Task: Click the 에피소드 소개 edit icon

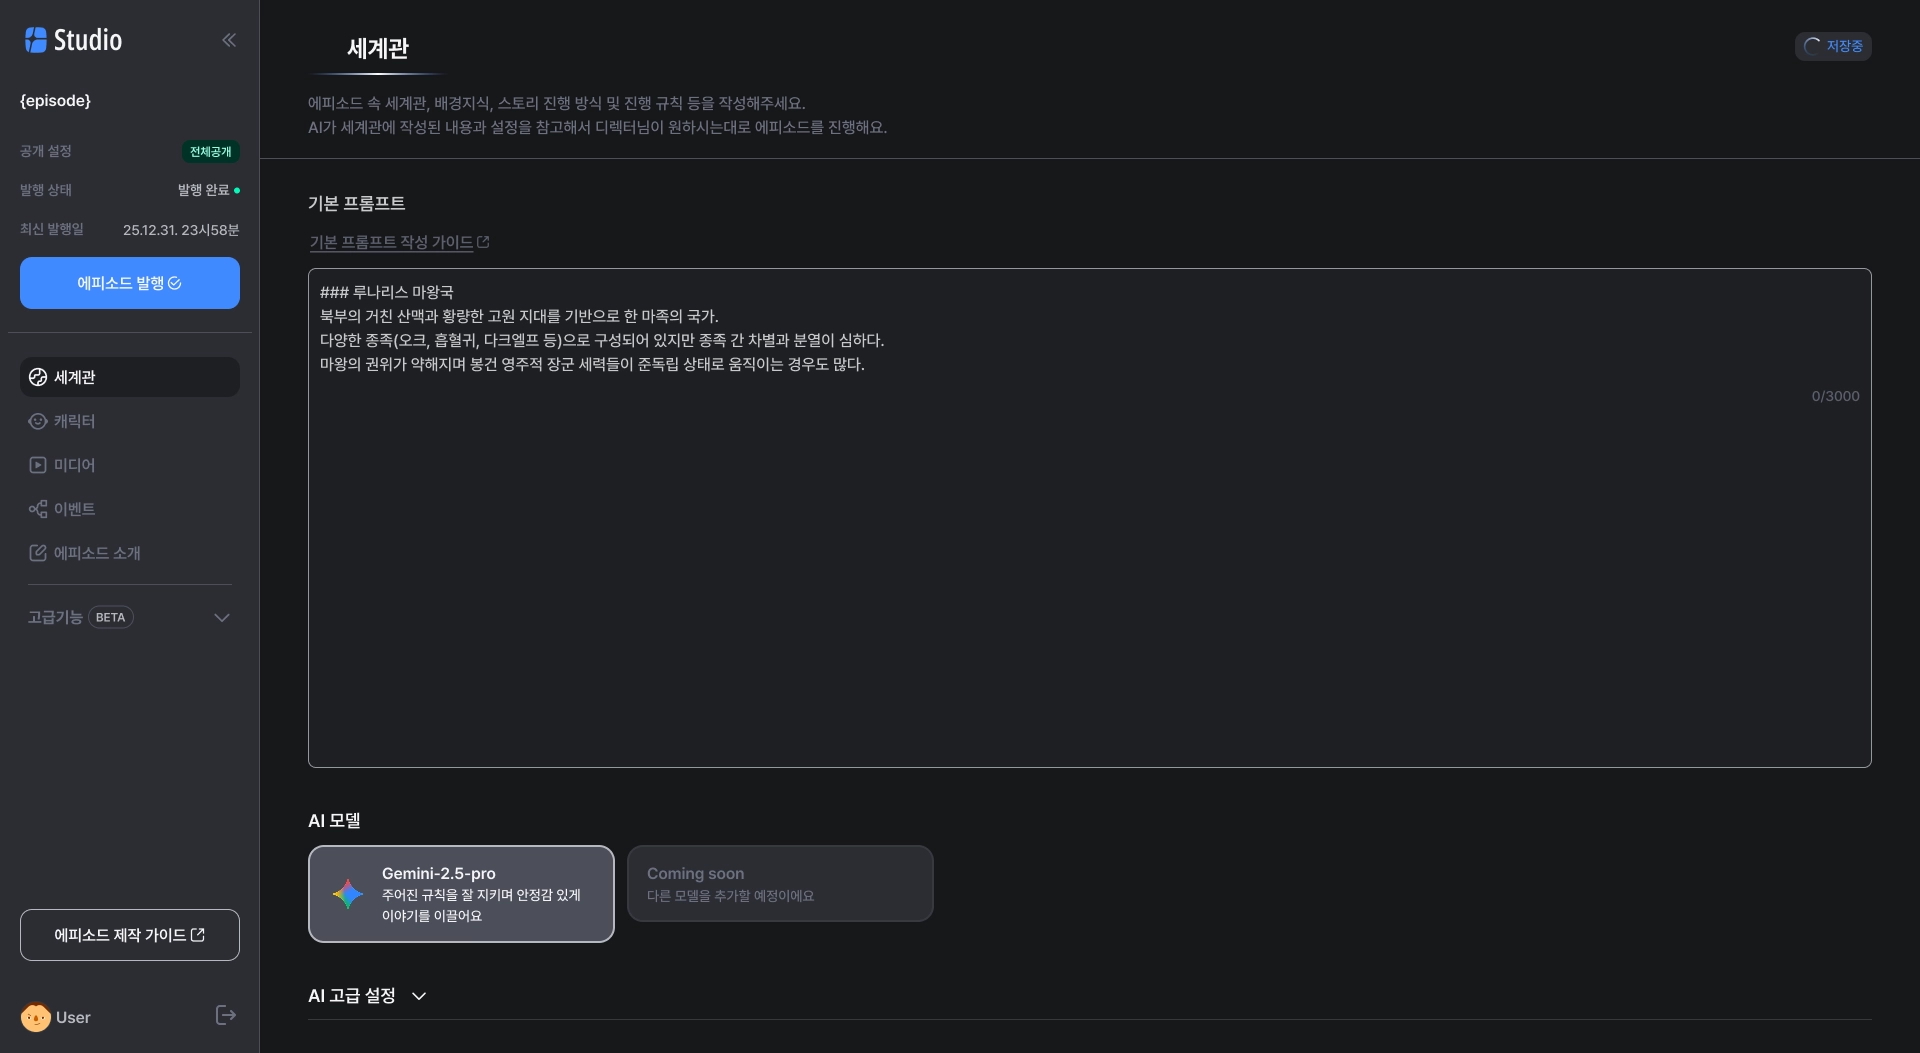Action: [38, 553]
